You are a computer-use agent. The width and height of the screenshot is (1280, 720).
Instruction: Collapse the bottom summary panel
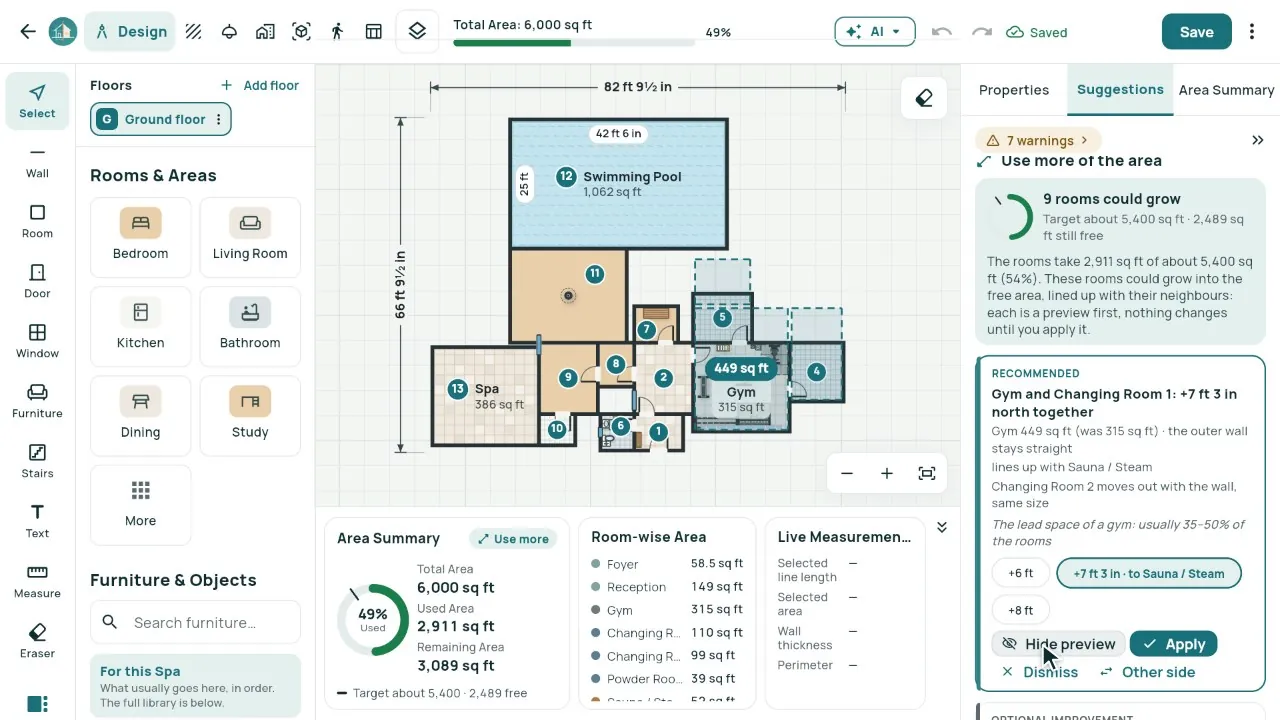pos(941,527)
